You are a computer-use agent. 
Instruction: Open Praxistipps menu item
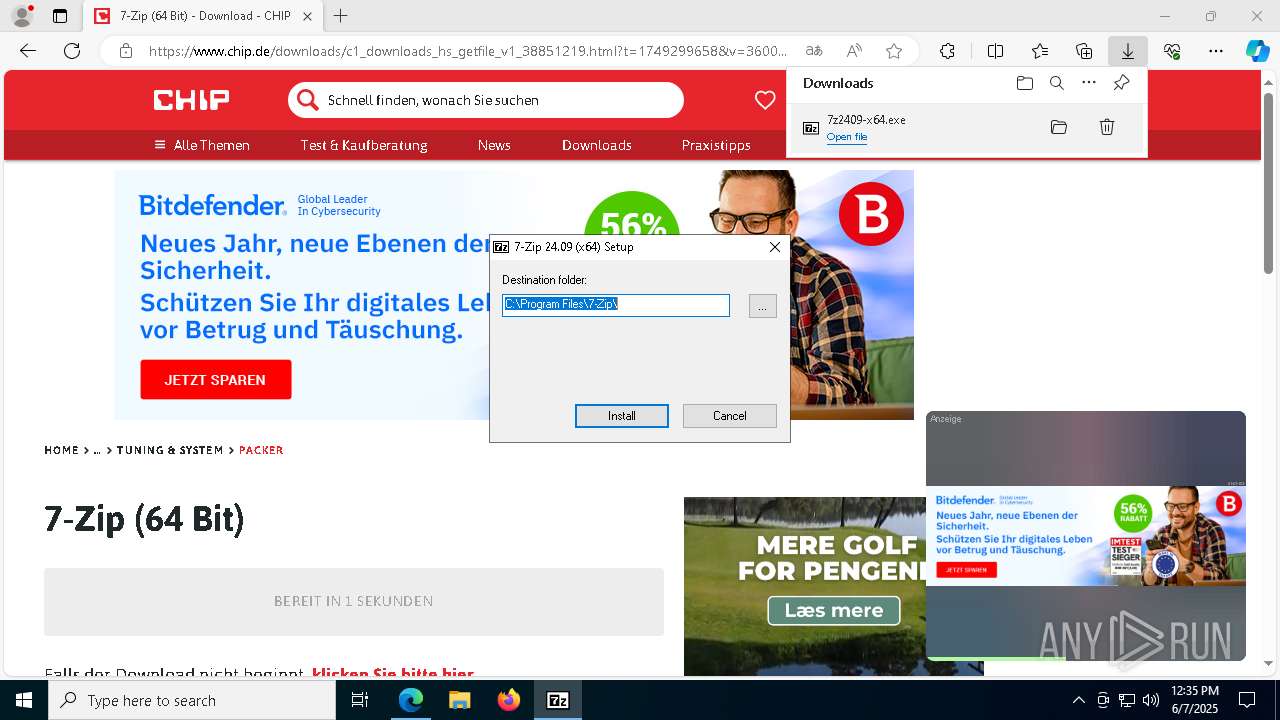(716, 145)
